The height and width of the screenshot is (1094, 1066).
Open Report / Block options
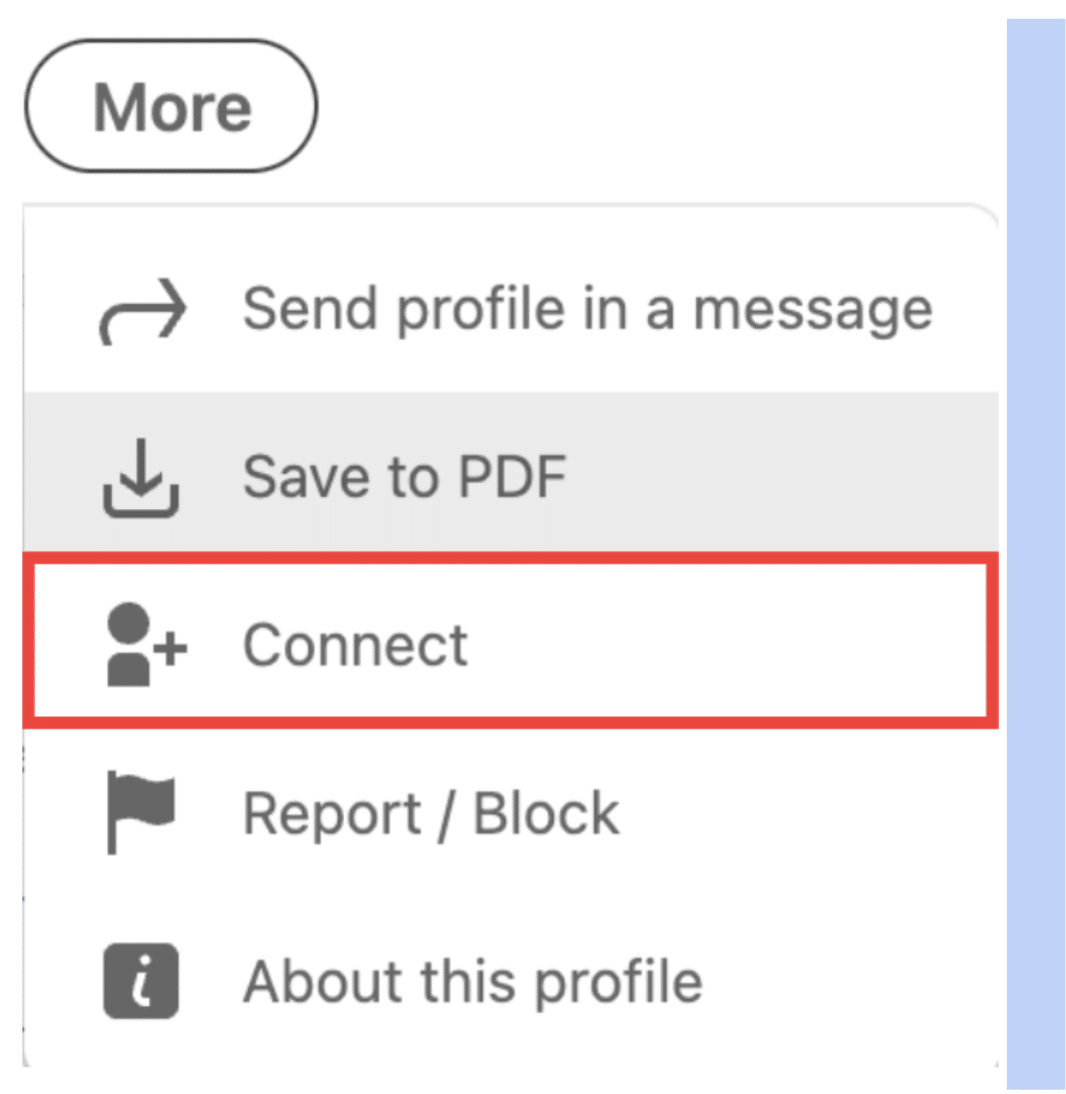[x=430, y=812]
